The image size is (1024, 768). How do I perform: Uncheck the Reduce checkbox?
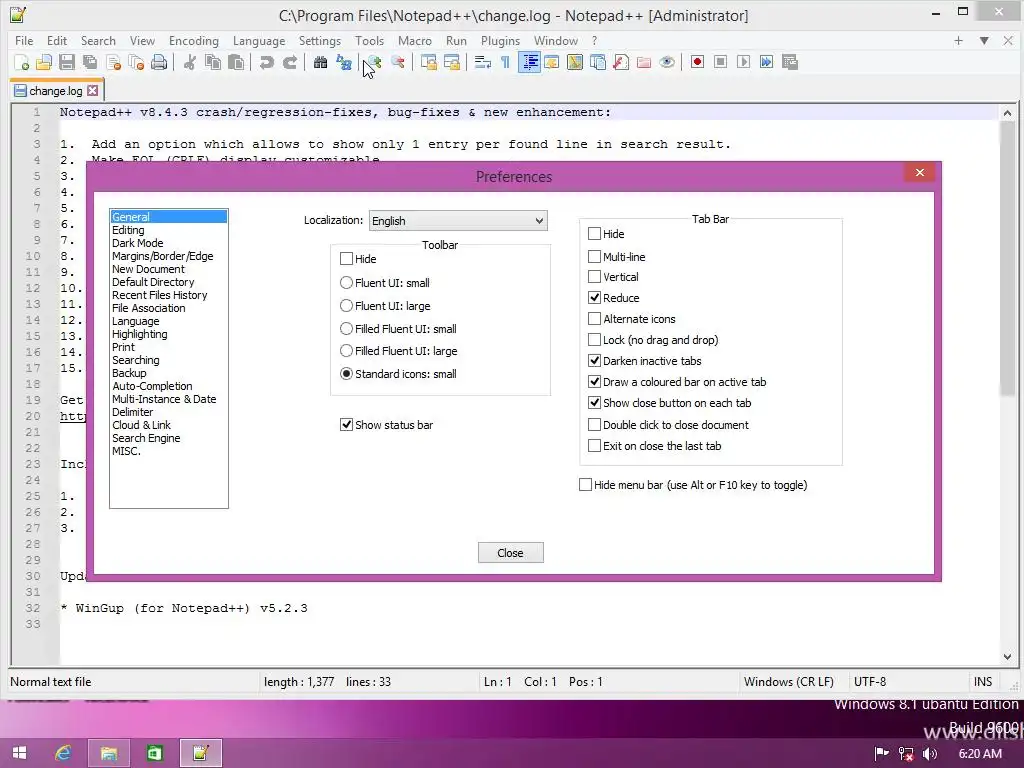(x=594, y=298)
